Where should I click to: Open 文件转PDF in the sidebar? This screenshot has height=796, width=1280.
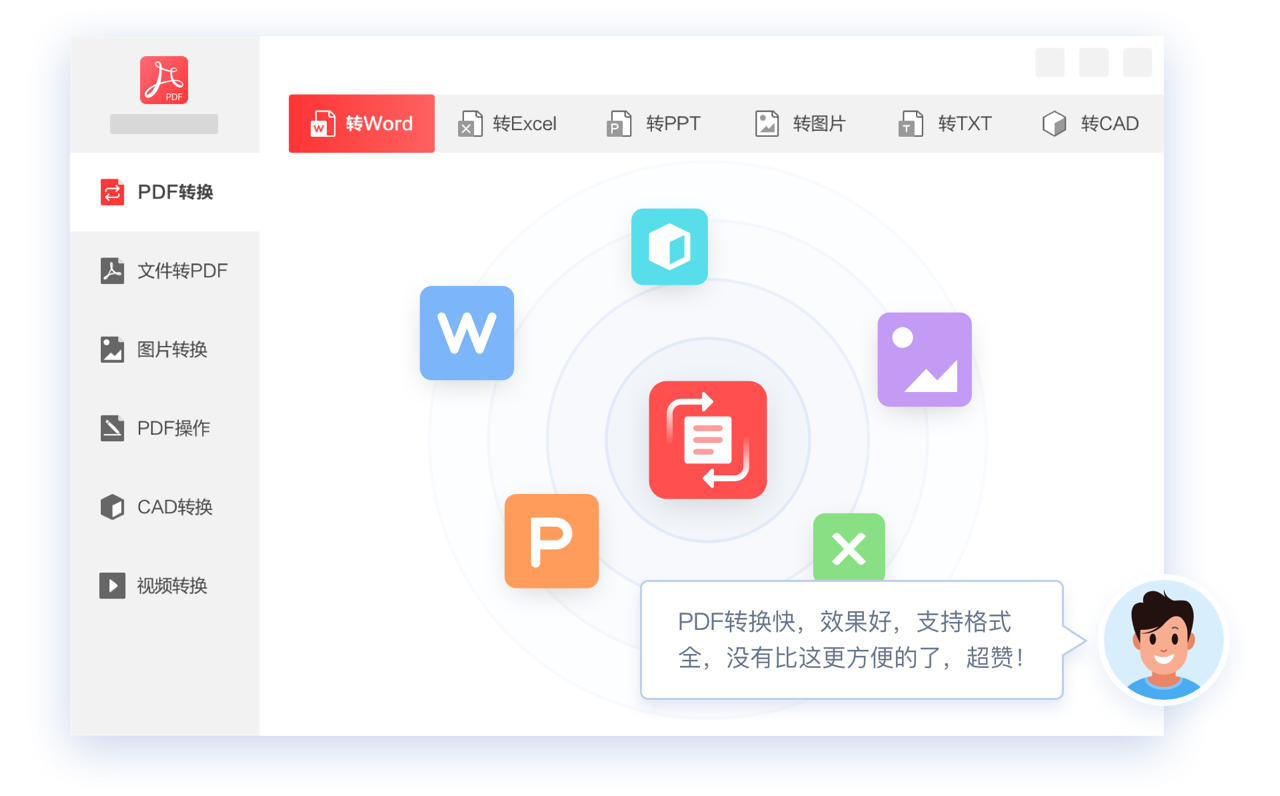point(165,271)
